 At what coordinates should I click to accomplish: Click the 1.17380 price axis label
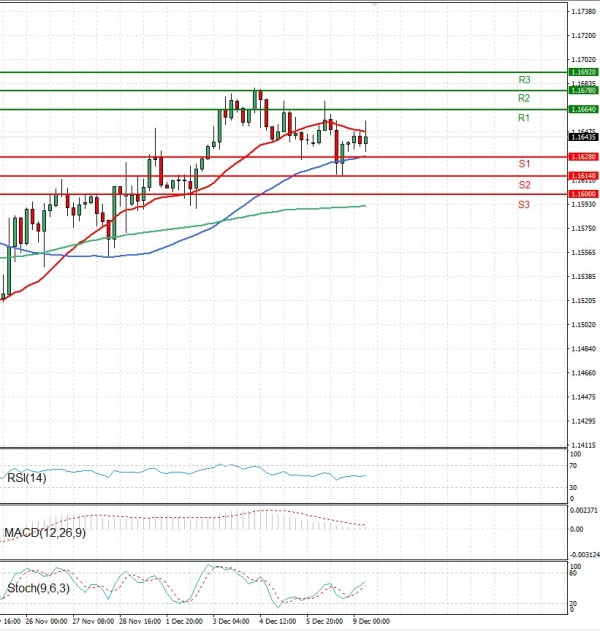pos(583,11)
